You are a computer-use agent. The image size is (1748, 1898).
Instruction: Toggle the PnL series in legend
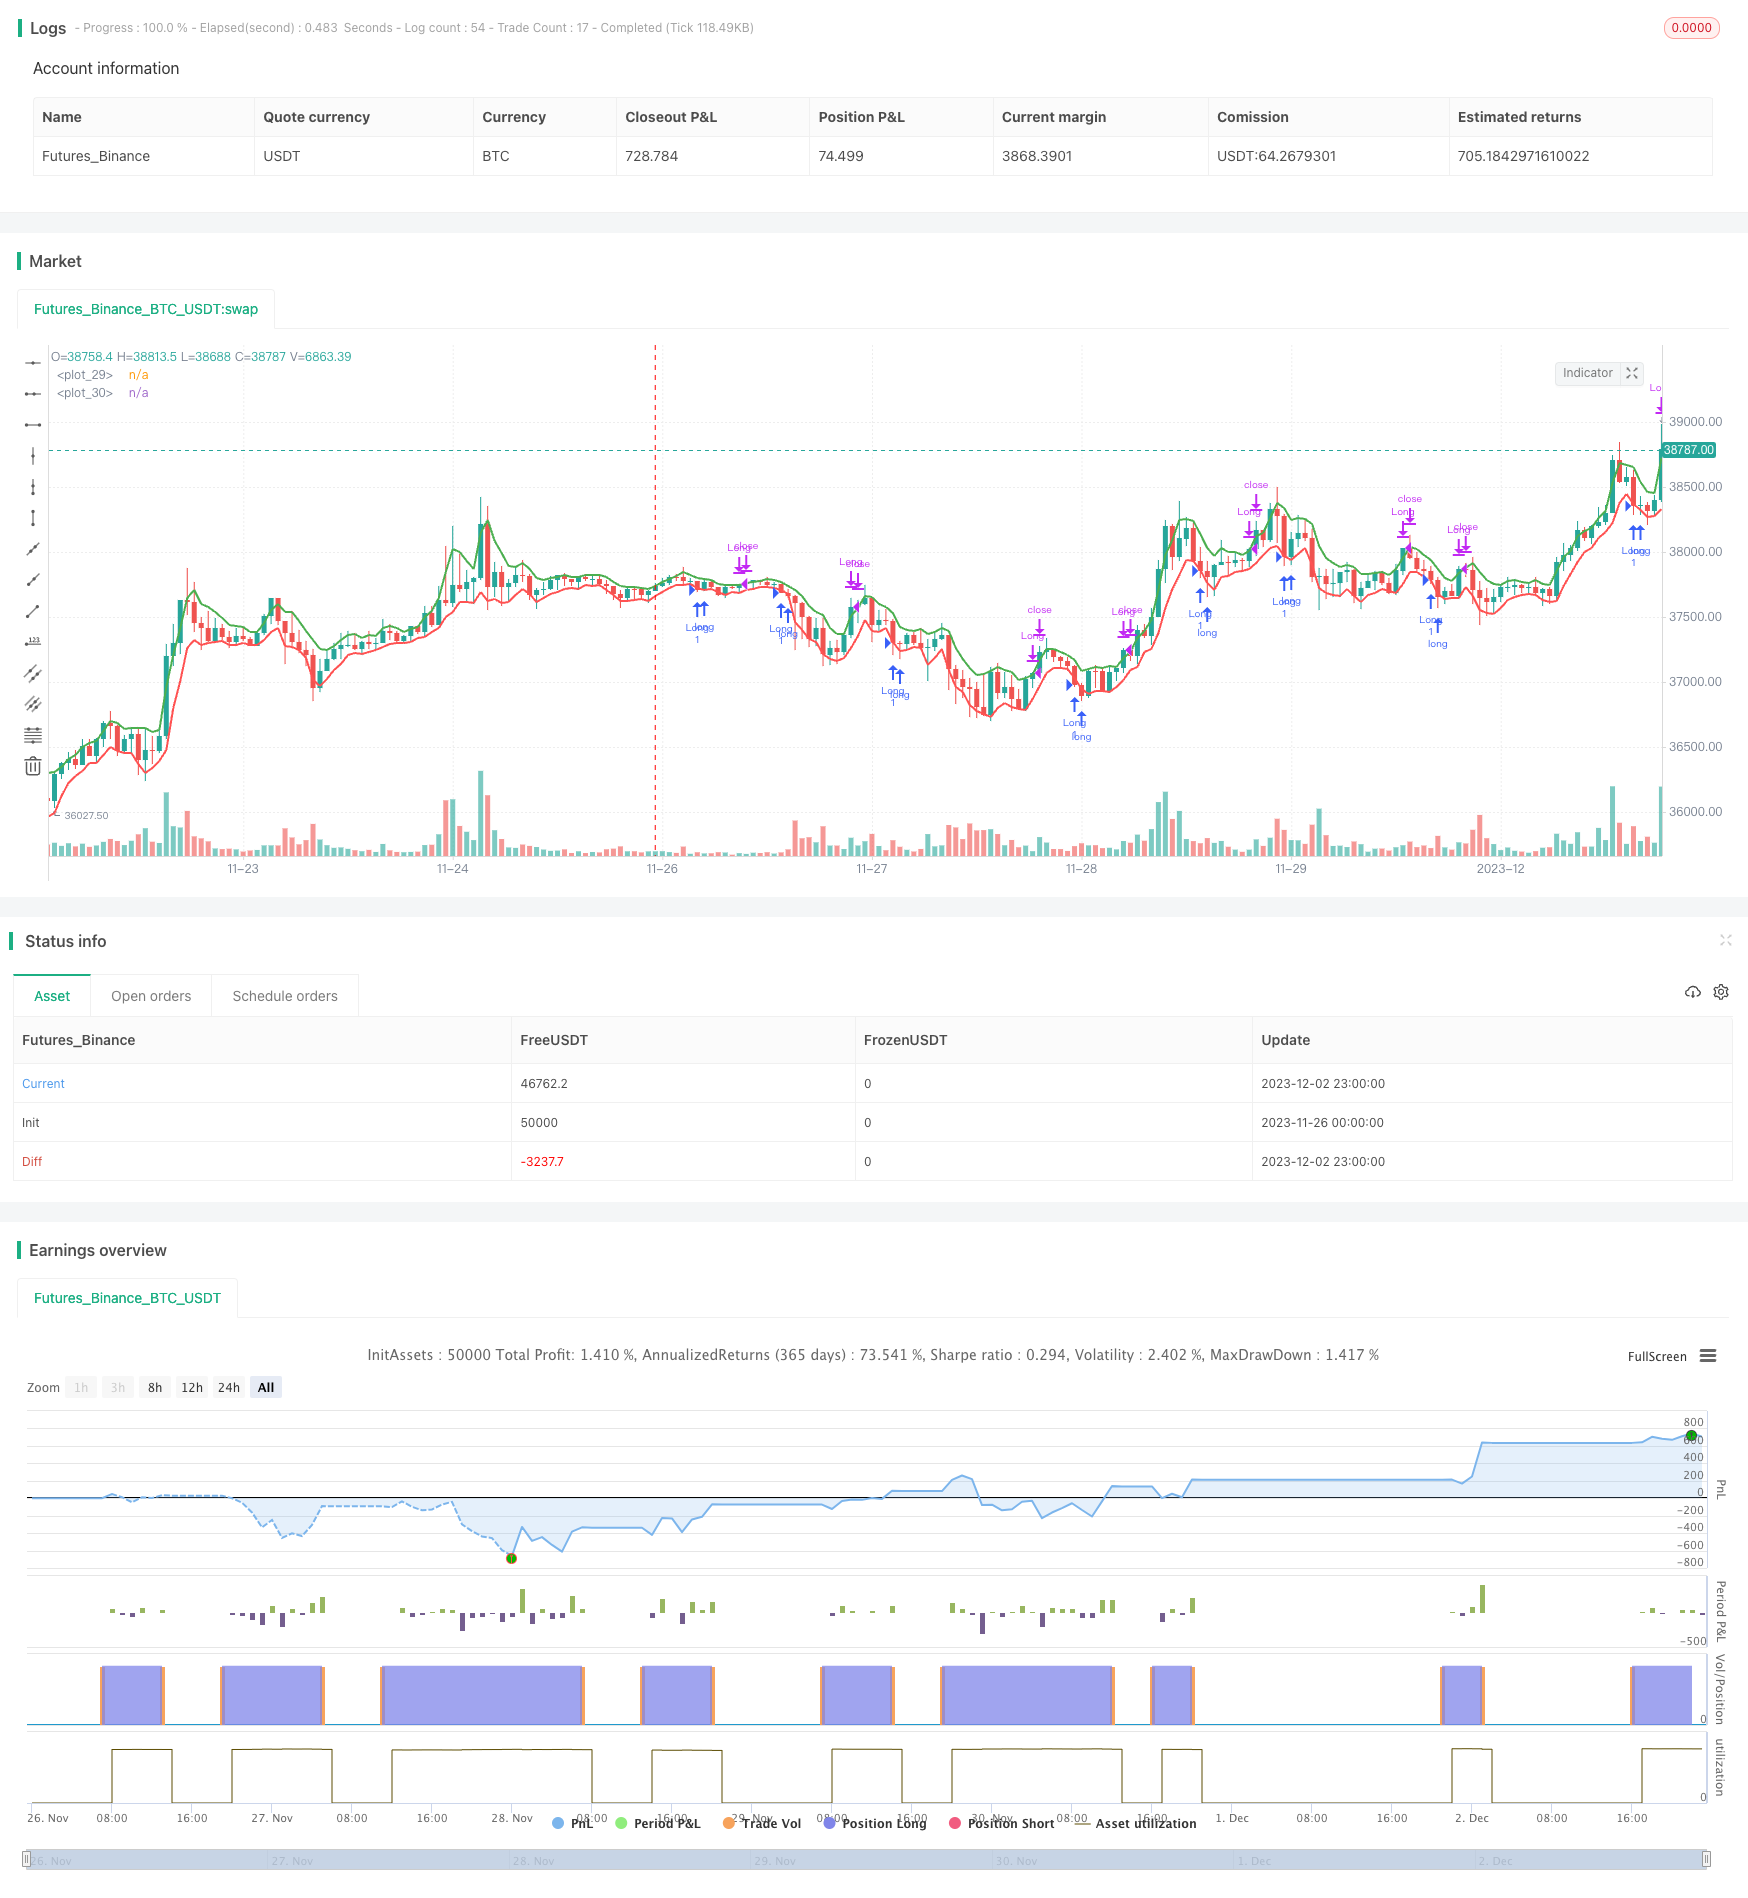(x=573, y=1823)
